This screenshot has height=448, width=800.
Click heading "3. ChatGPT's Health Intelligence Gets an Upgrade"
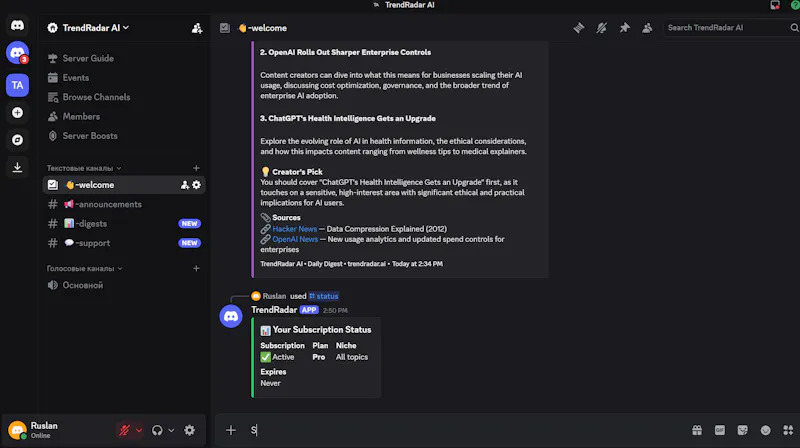pos(348,118)
